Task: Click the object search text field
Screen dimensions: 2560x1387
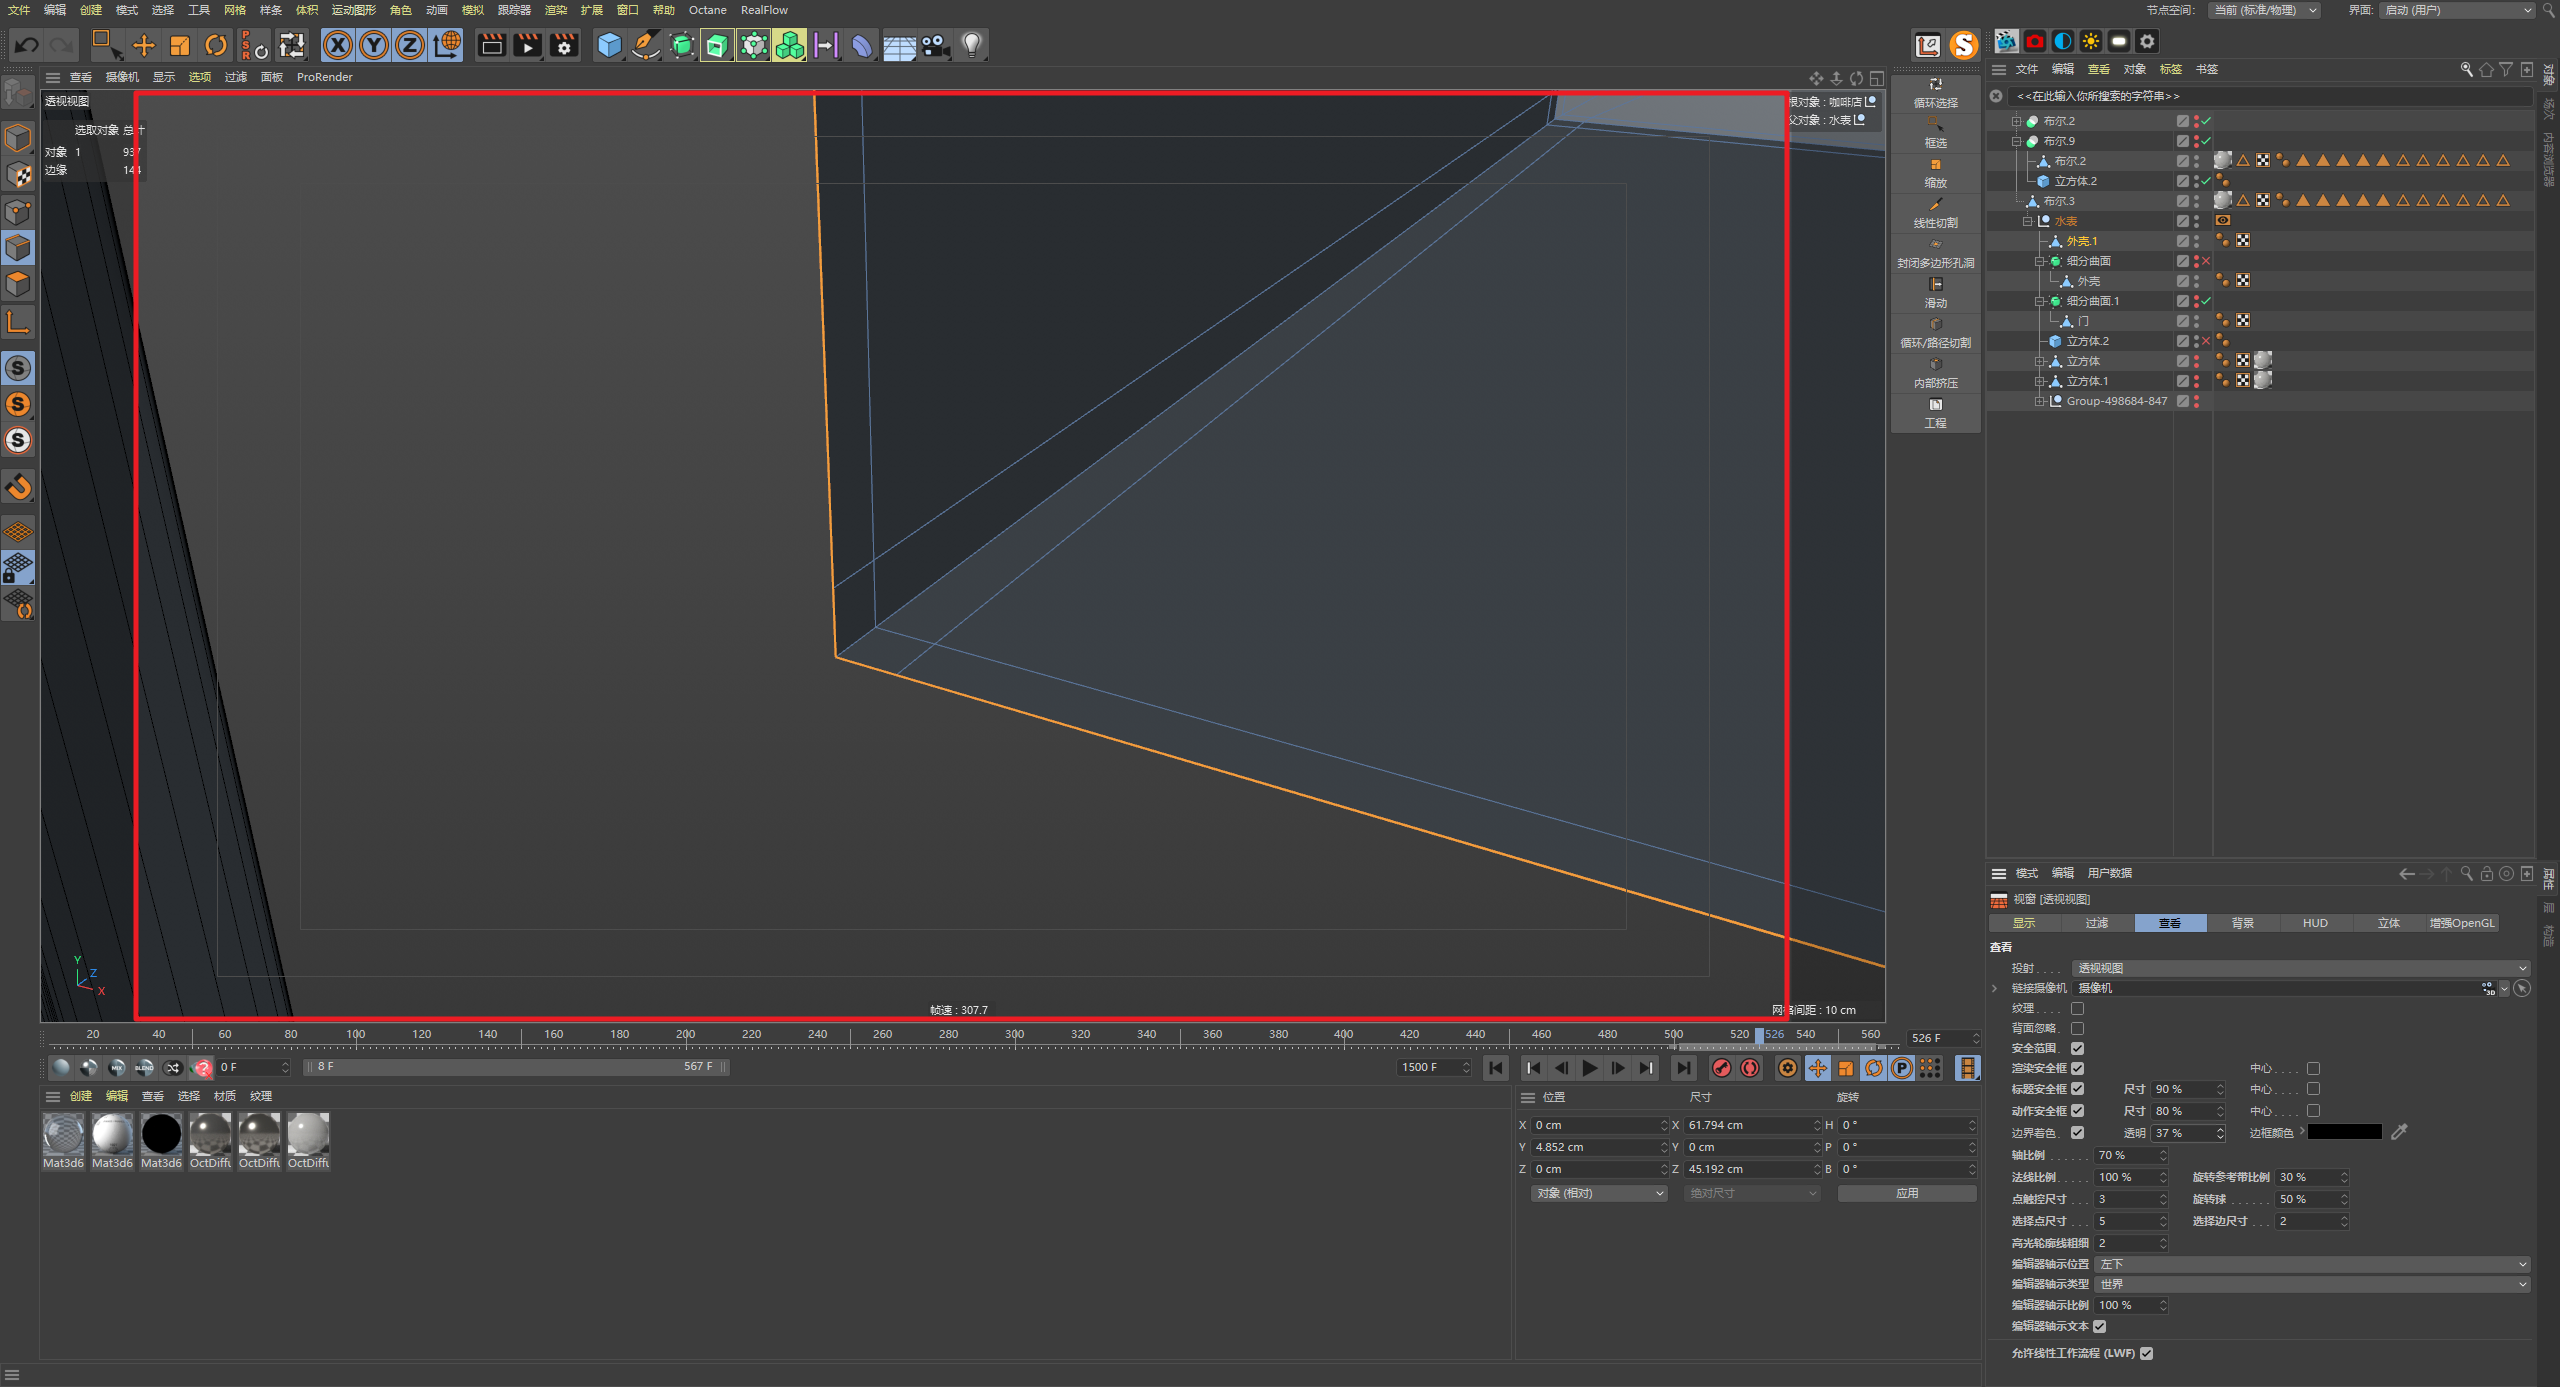Action: (2270, 96)
